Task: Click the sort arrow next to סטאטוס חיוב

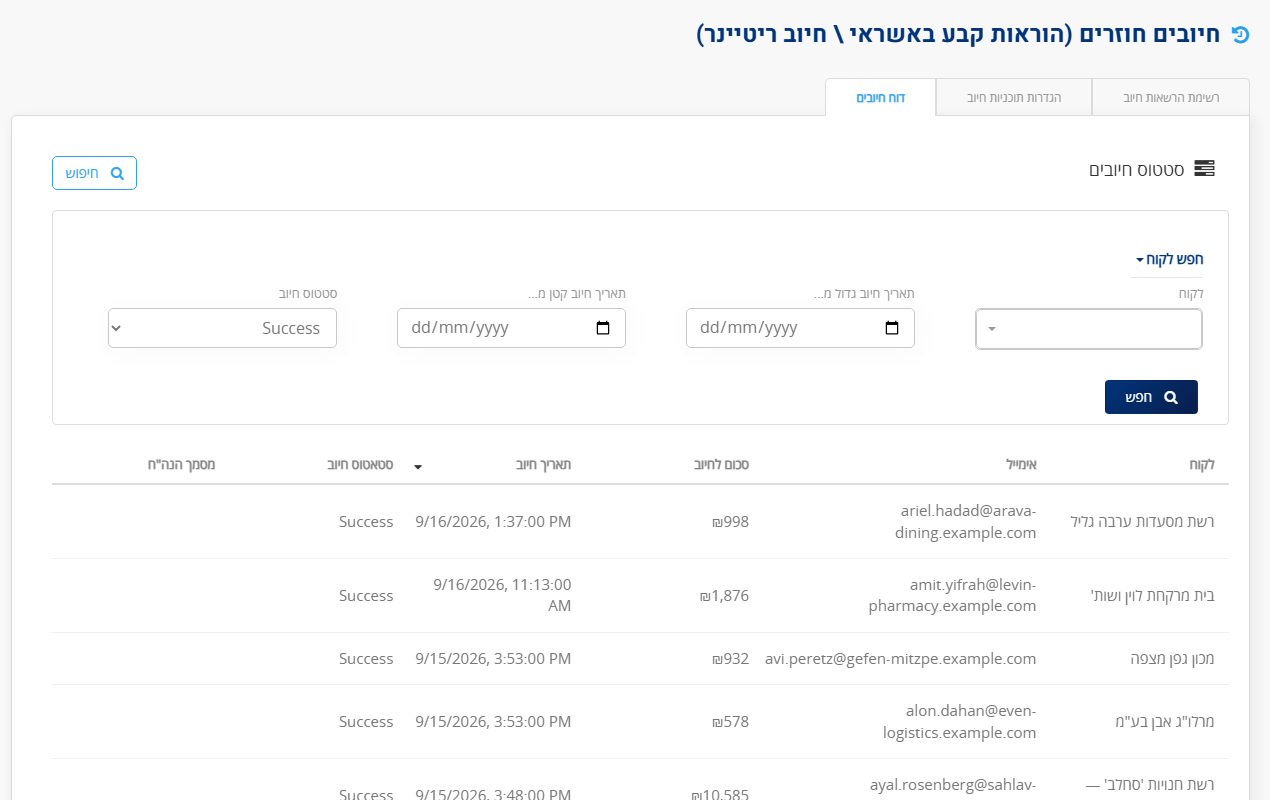Action: [418, 466]
